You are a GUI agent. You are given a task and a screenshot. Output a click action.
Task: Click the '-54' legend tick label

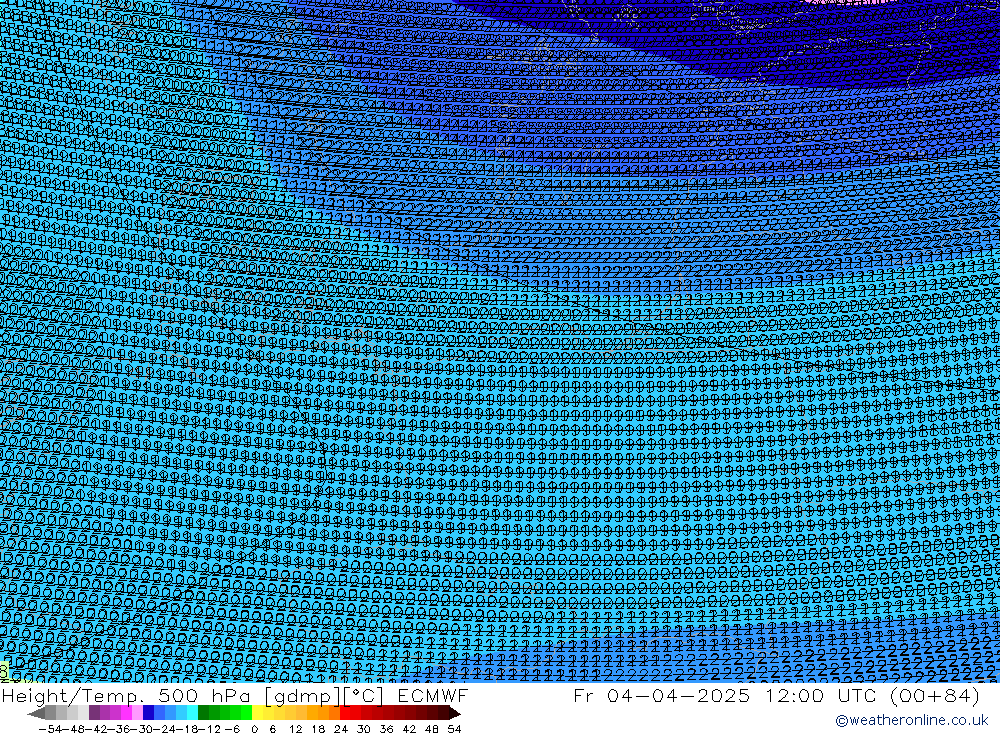(x=48, y=729)
